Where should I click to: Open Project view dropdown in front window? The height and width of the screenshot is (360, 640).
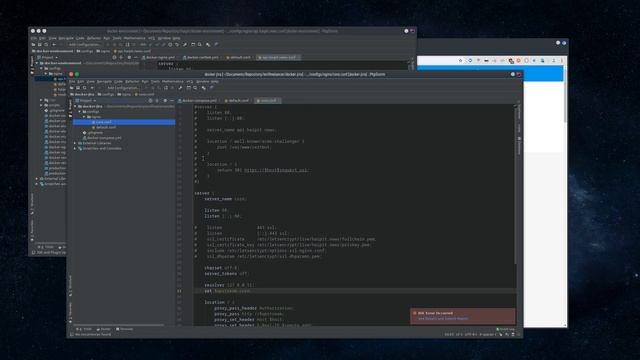pyautogui.click(x=86, y=100)
